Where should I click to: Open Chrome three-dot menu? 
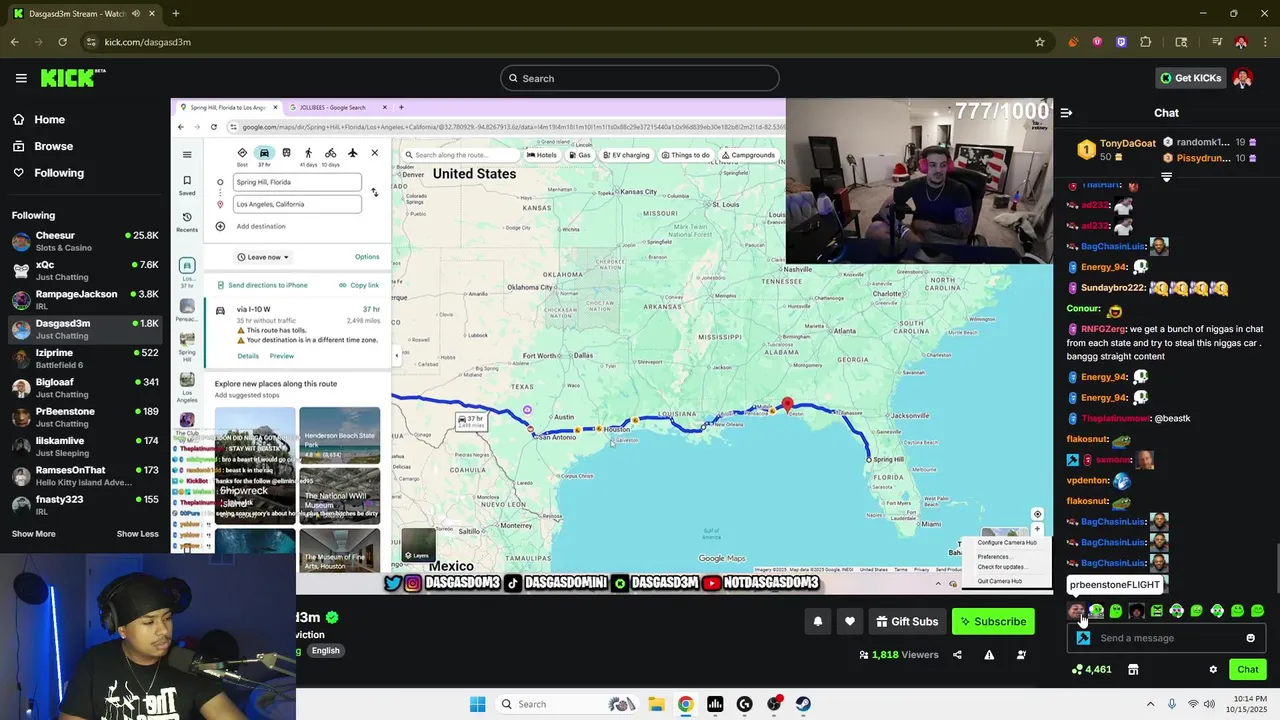(1265, 42)
